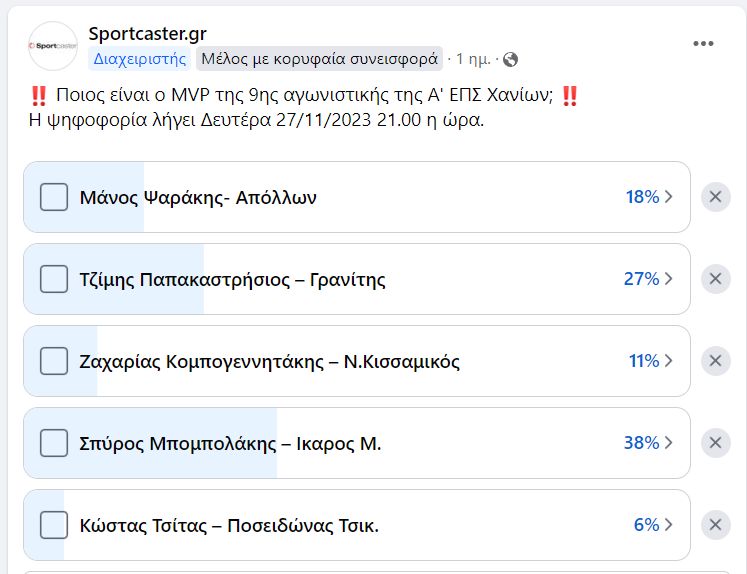Expand the 6% result chevron
The height and width of the screenshot is (574, 747).
(x=653, y=524)
